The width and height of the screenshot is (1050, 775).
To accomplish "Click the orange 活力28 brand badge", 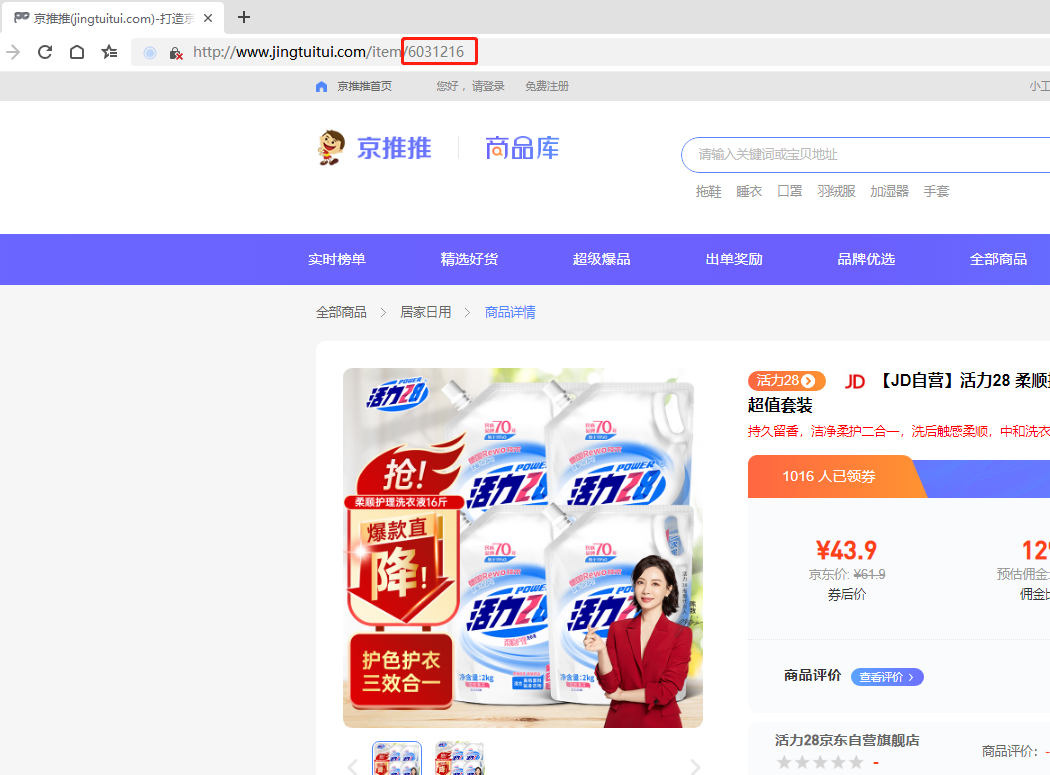I will [x=787, y=381].
